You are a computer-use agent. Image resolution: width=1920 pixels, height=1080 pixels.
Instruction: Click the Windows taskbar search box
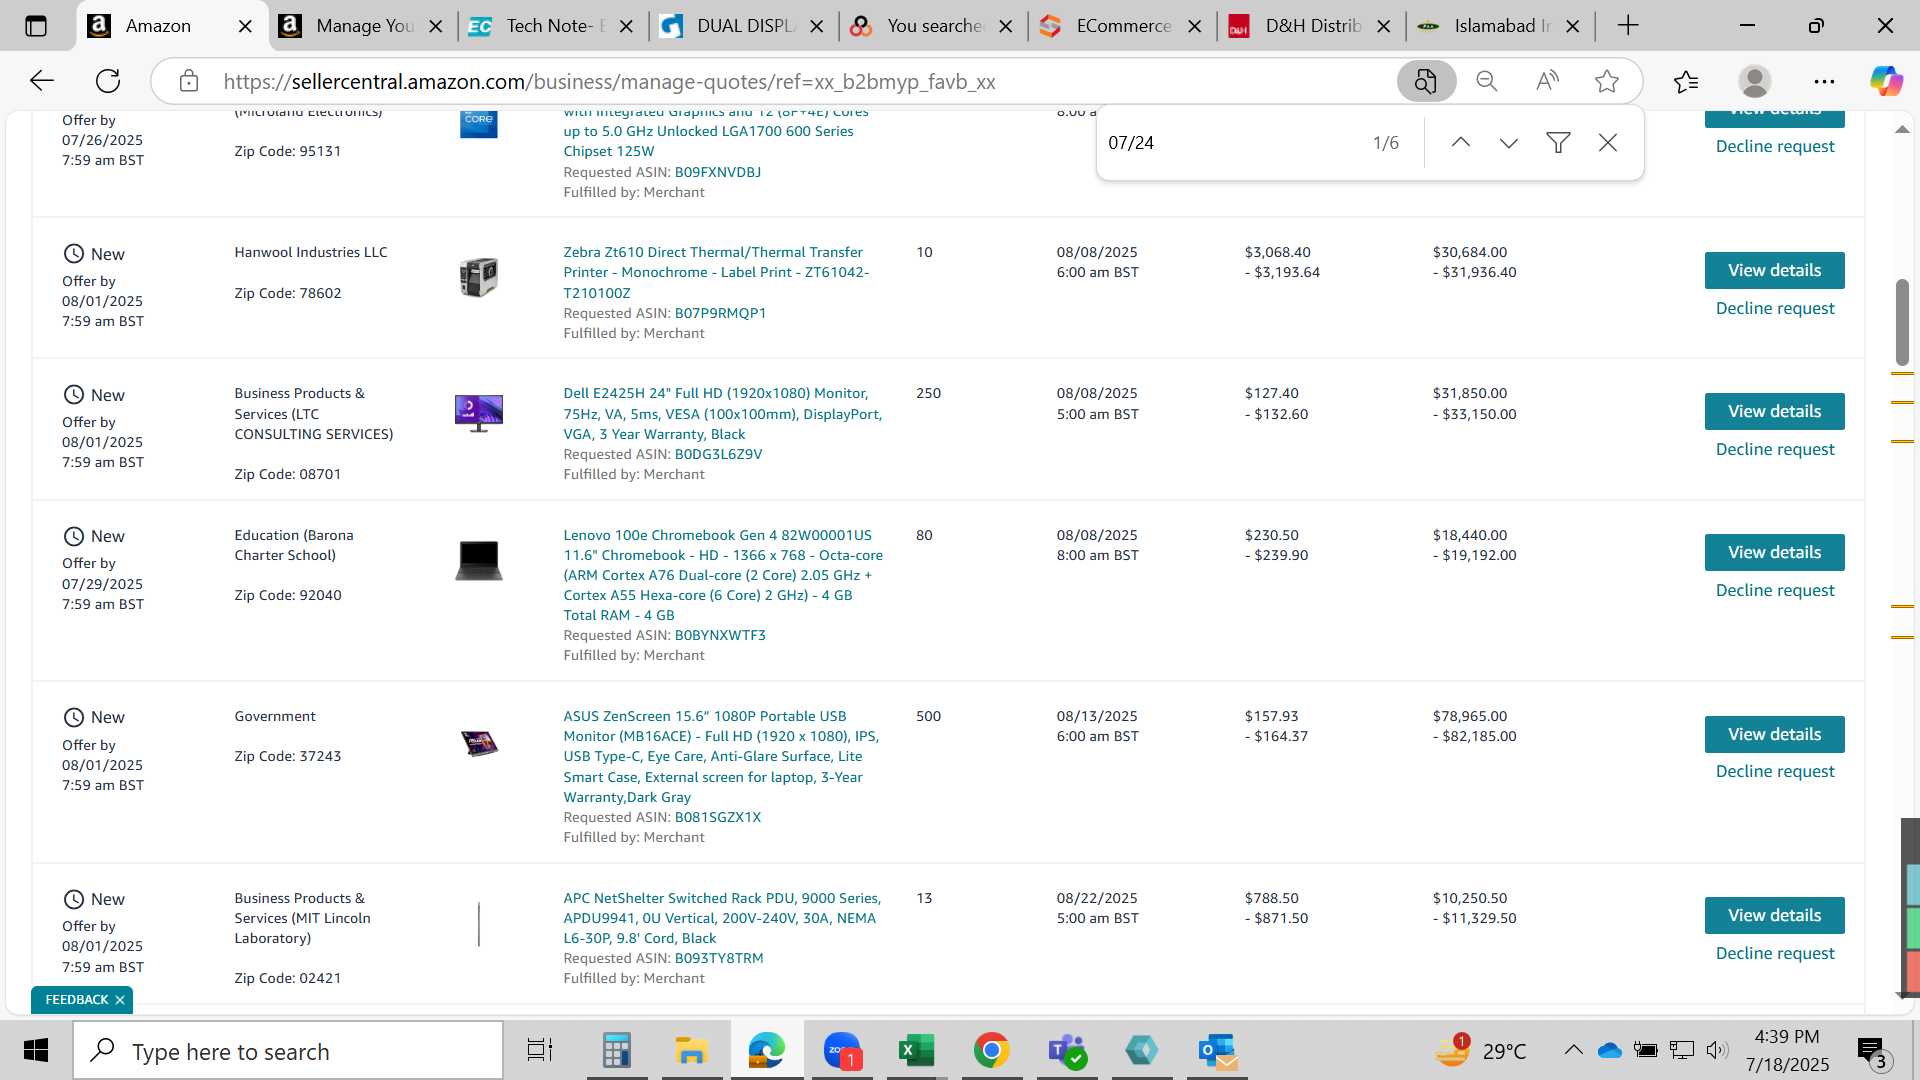coord(288,1051)
